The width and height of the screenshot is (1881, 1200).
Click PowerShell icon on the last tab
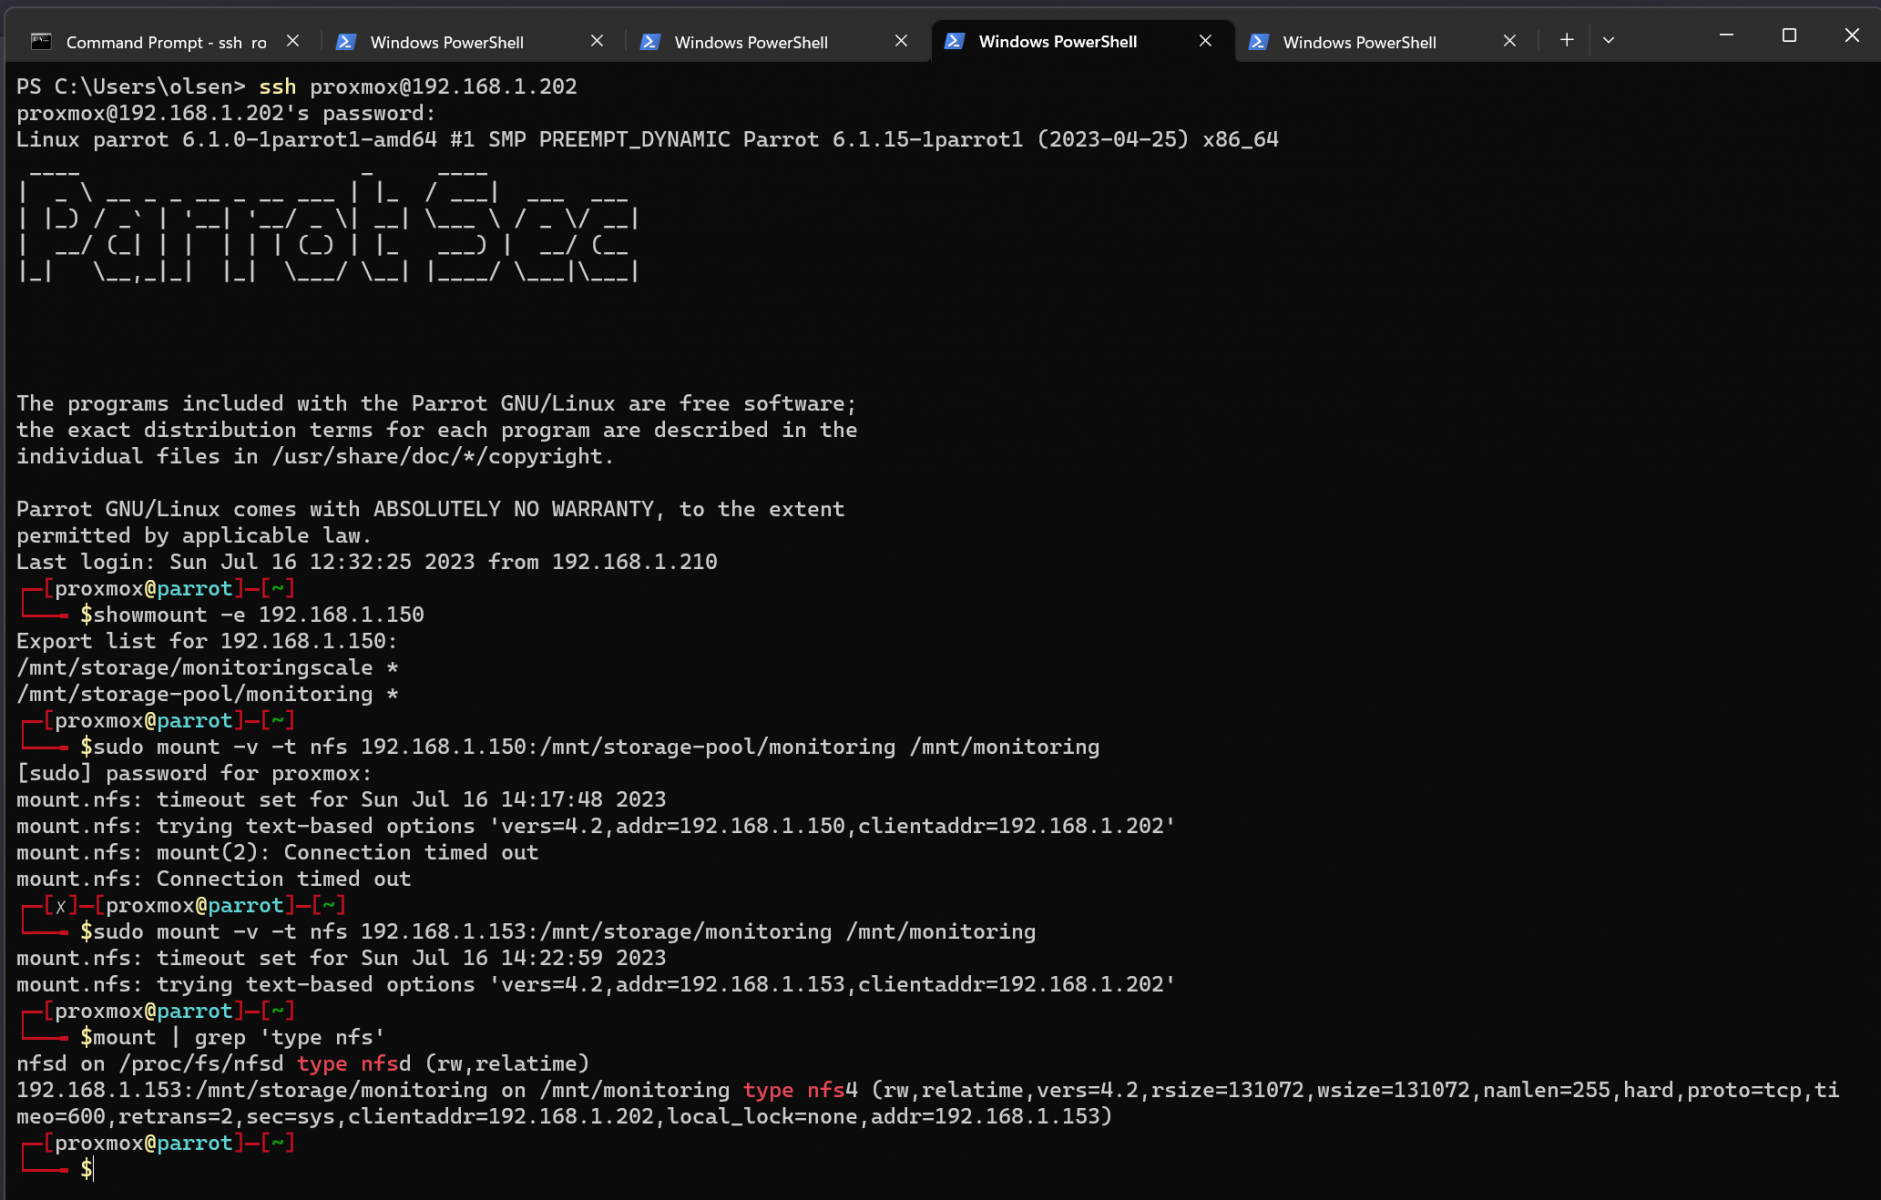tap(1259, 42)
